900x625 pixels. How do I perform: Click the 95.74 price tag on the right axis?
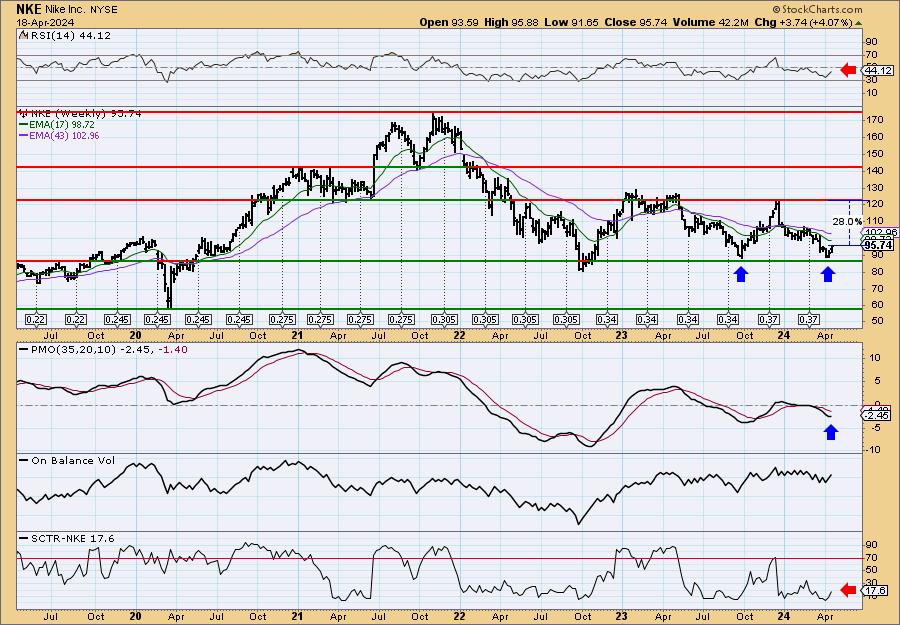(x=879, y=245)
